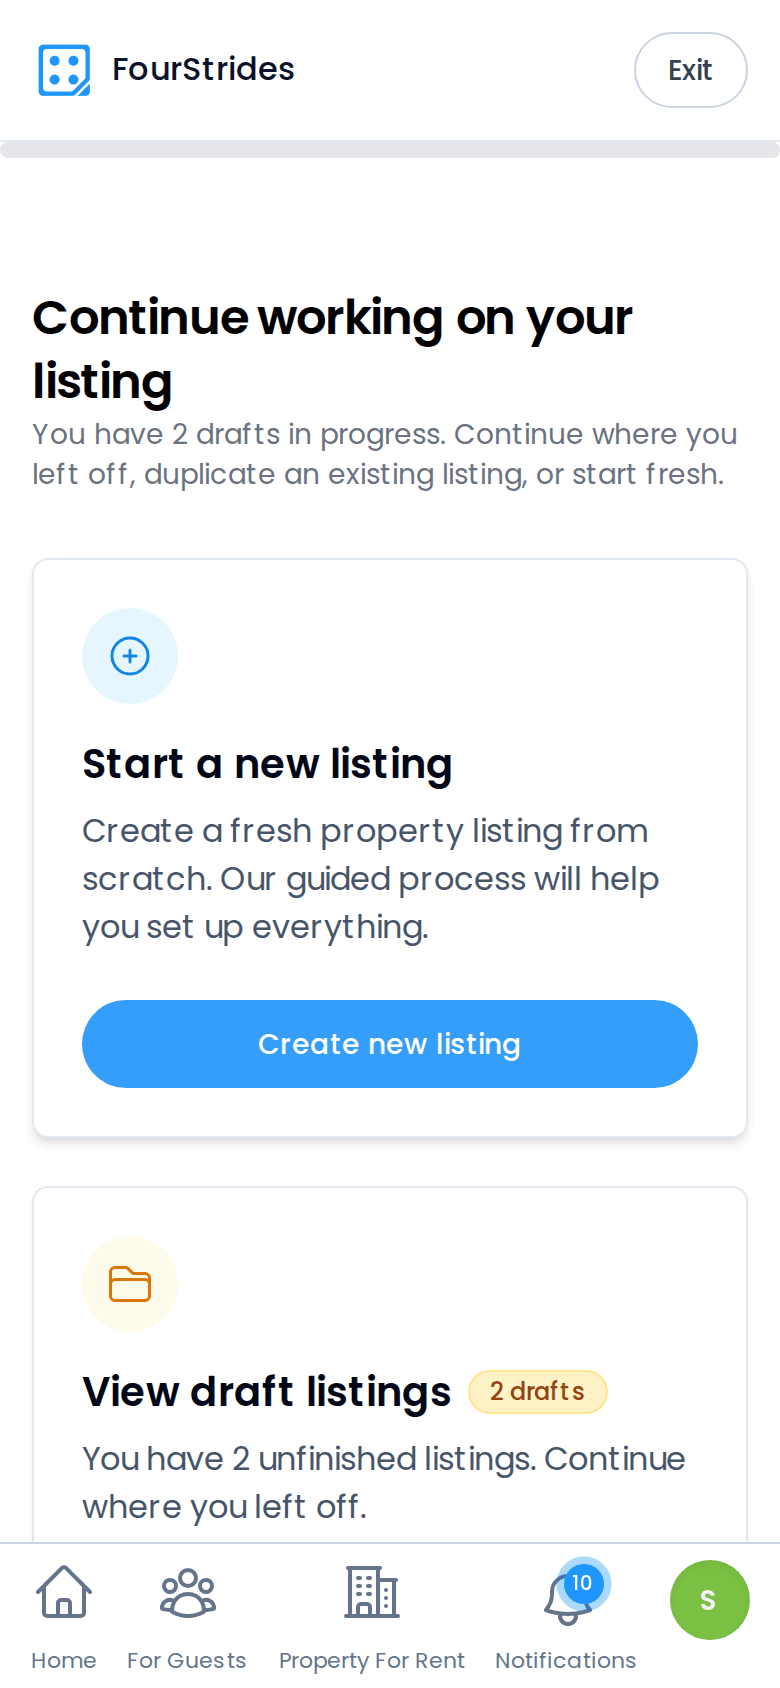
Task: Select the Home tab label
Action: click(63, 1660)
